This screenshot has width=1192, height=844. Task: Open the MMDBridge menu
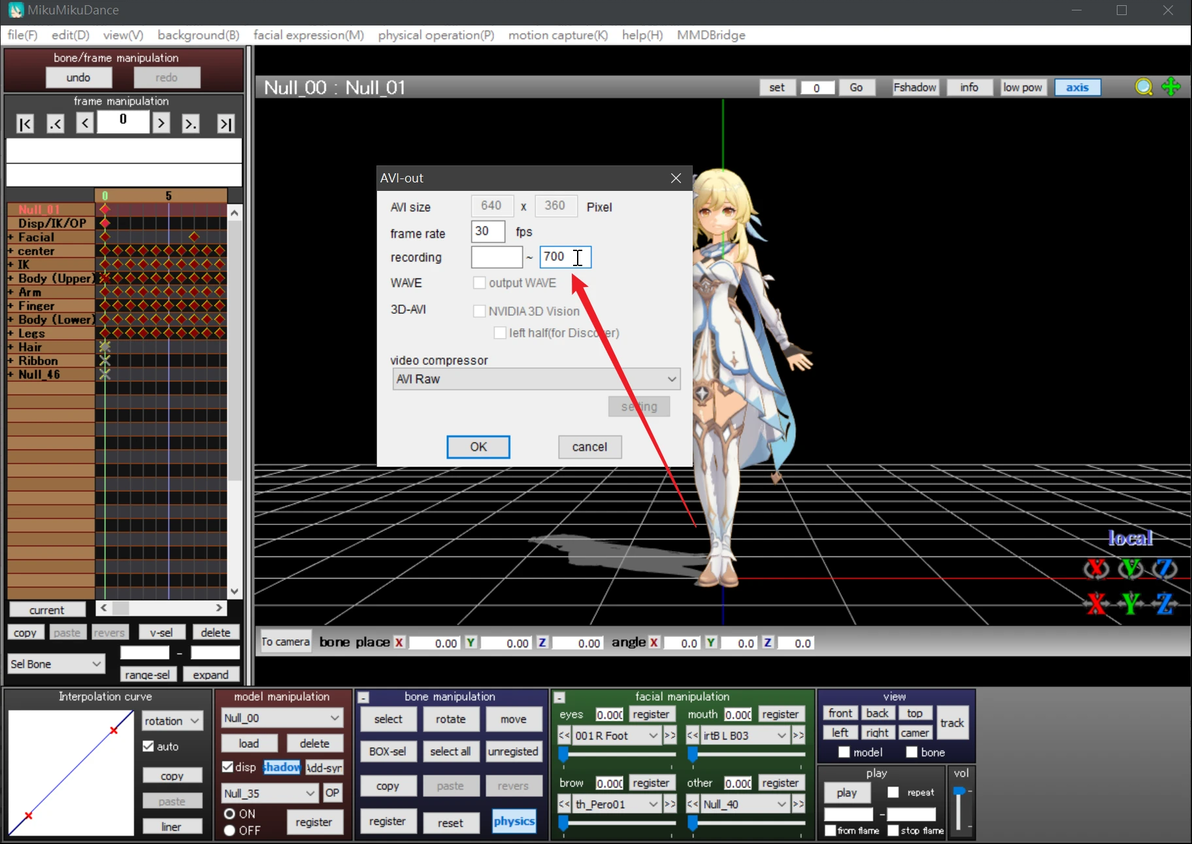coord(711,35)
